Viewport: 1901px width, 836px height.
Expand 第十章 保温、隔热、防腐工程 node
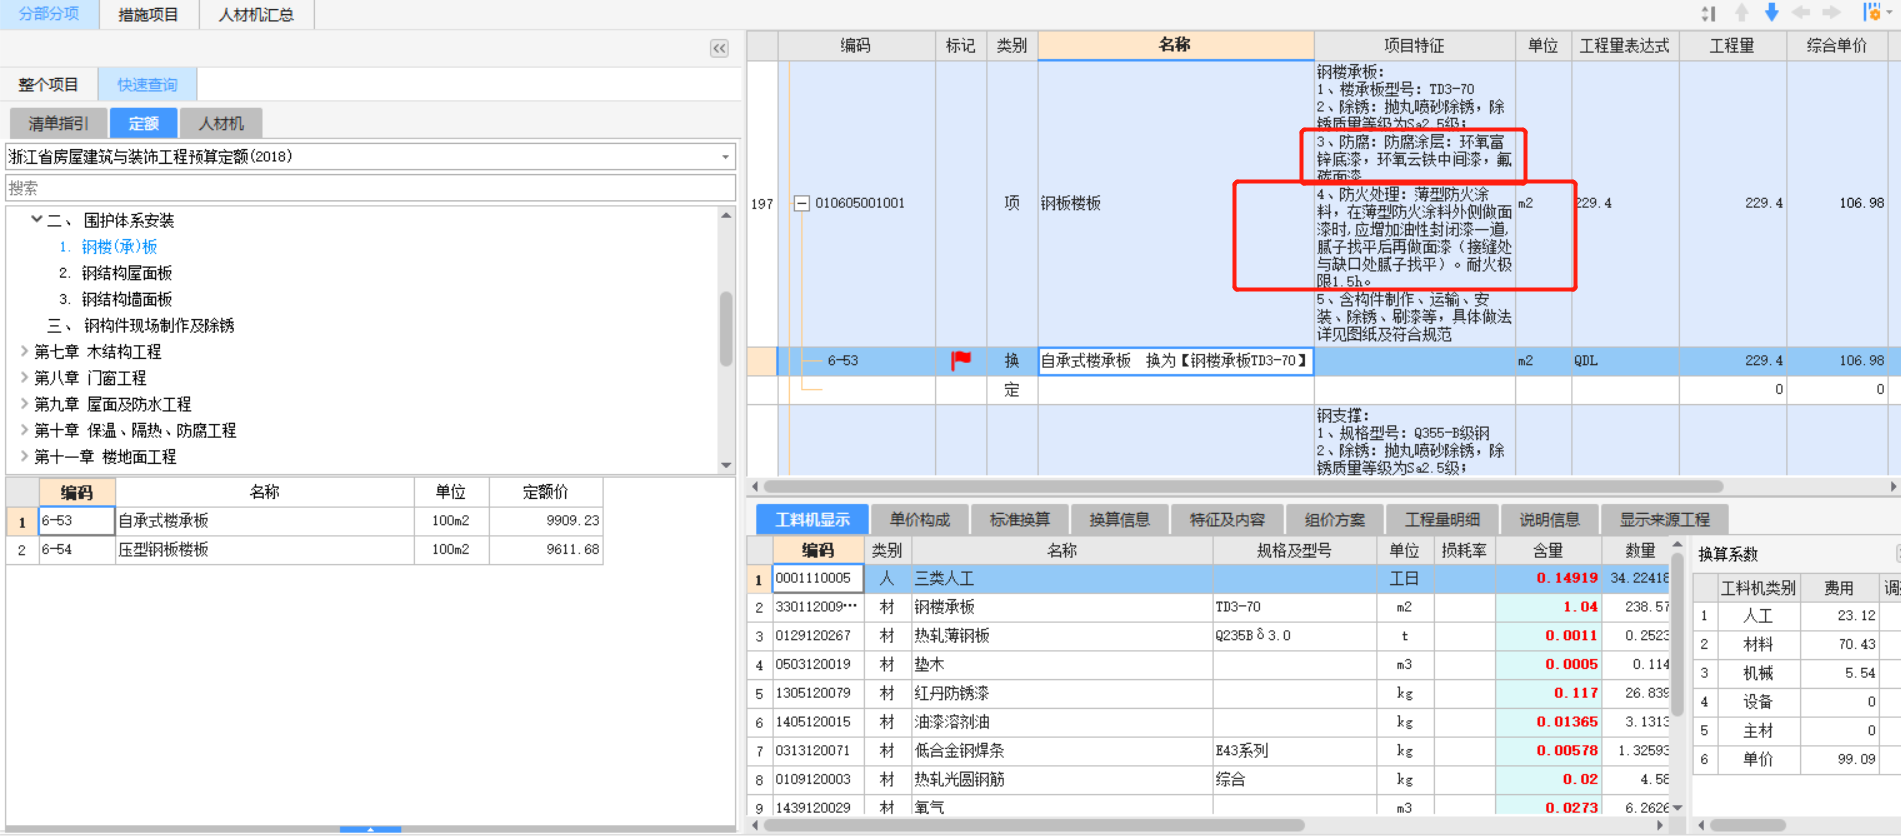click(24, 430)
